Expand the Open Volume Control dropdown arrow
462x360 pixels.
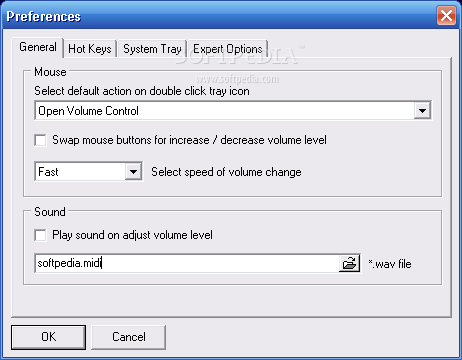coord(422,111)
